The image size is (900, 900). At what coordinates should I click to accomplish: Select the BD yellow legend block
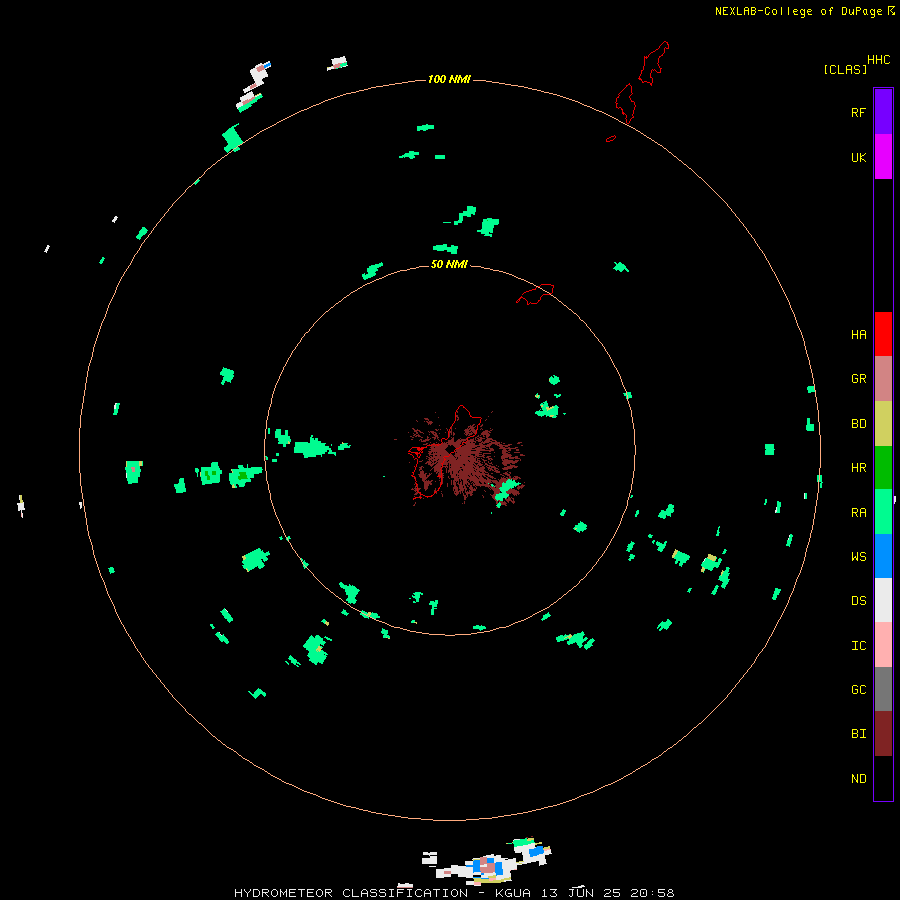coord(883,424)
